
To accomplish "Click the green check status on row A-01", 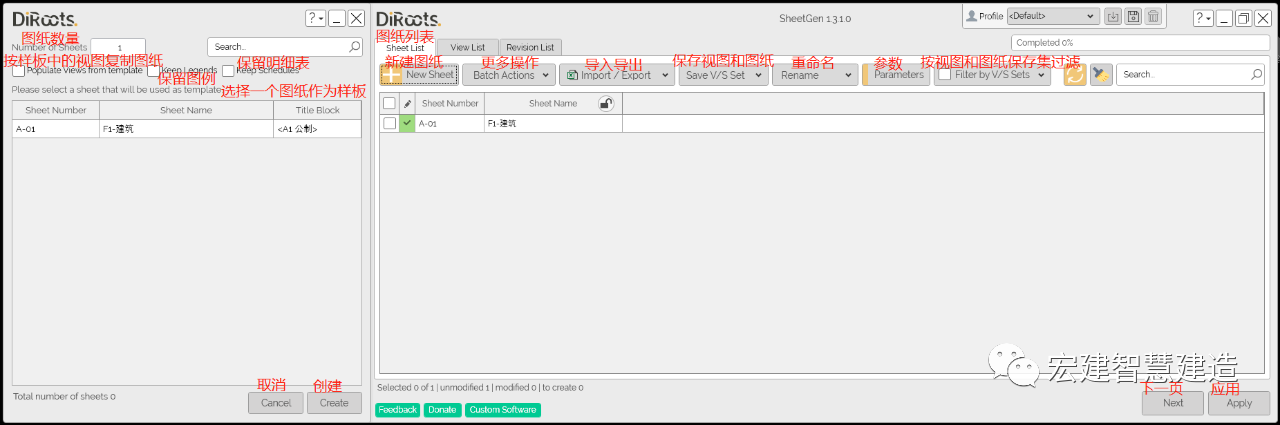I will pos(407,123).
